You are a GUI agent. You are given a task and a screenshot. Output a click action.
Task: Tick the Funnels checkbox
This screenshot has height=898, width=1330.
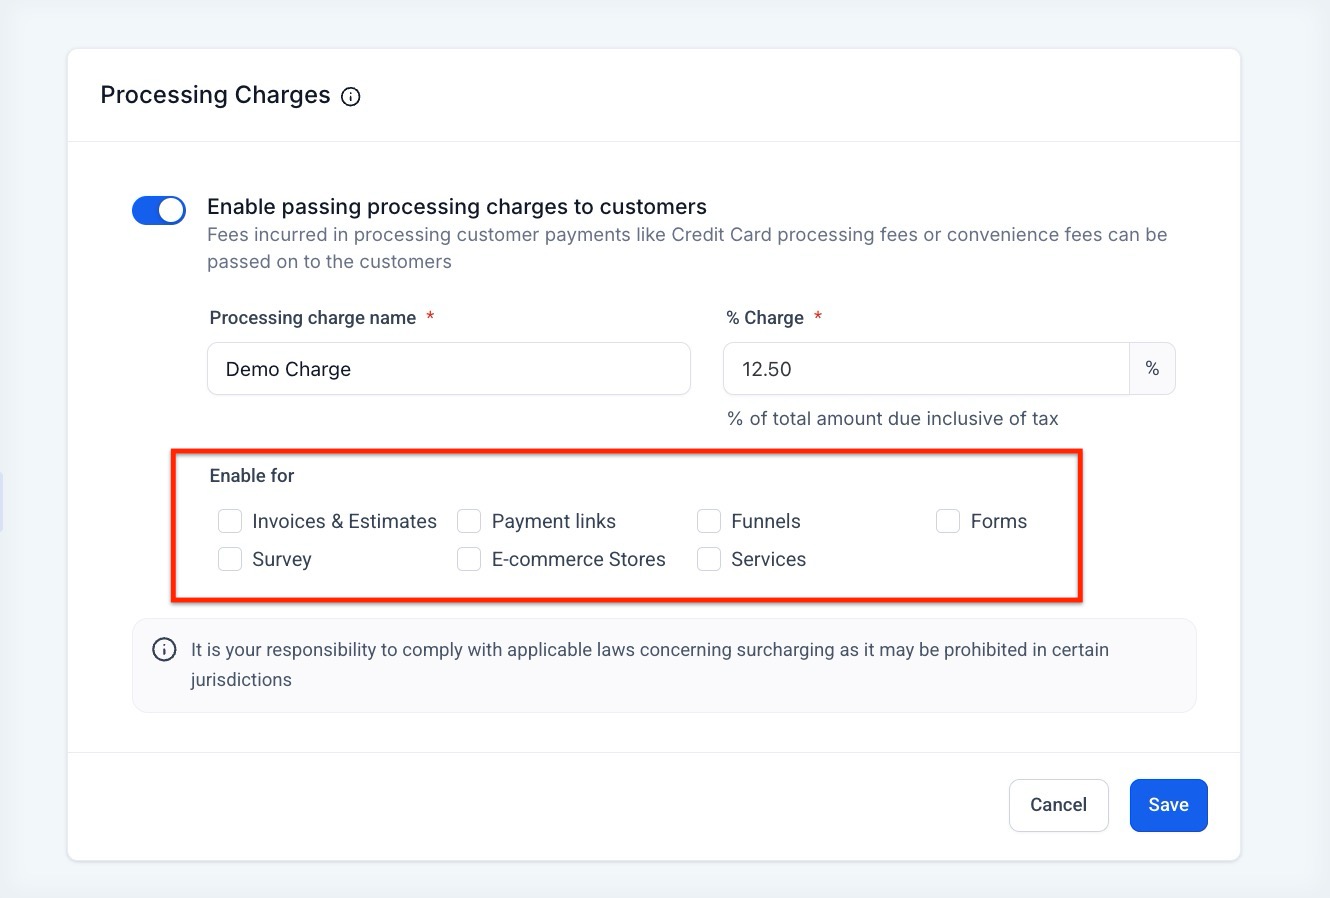tap(709, 521)
